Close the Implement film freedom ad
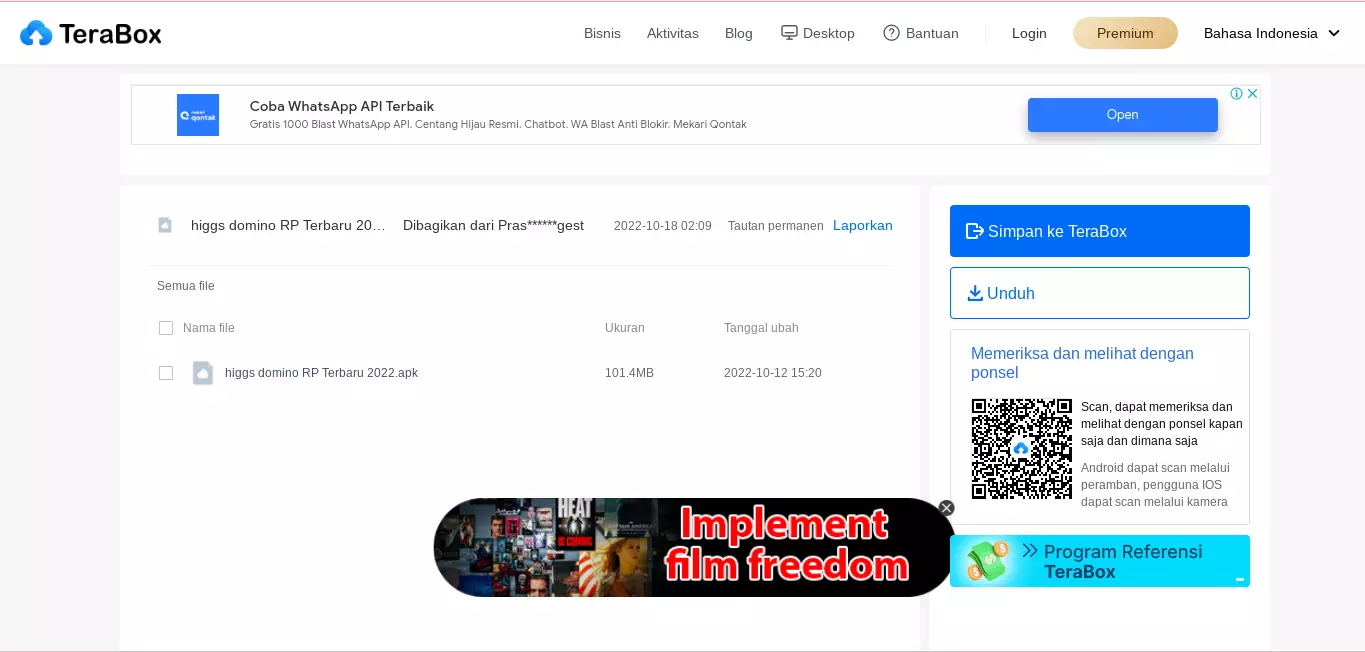Viewport: 1365px width, 652px height. click(x=946, y=508)
